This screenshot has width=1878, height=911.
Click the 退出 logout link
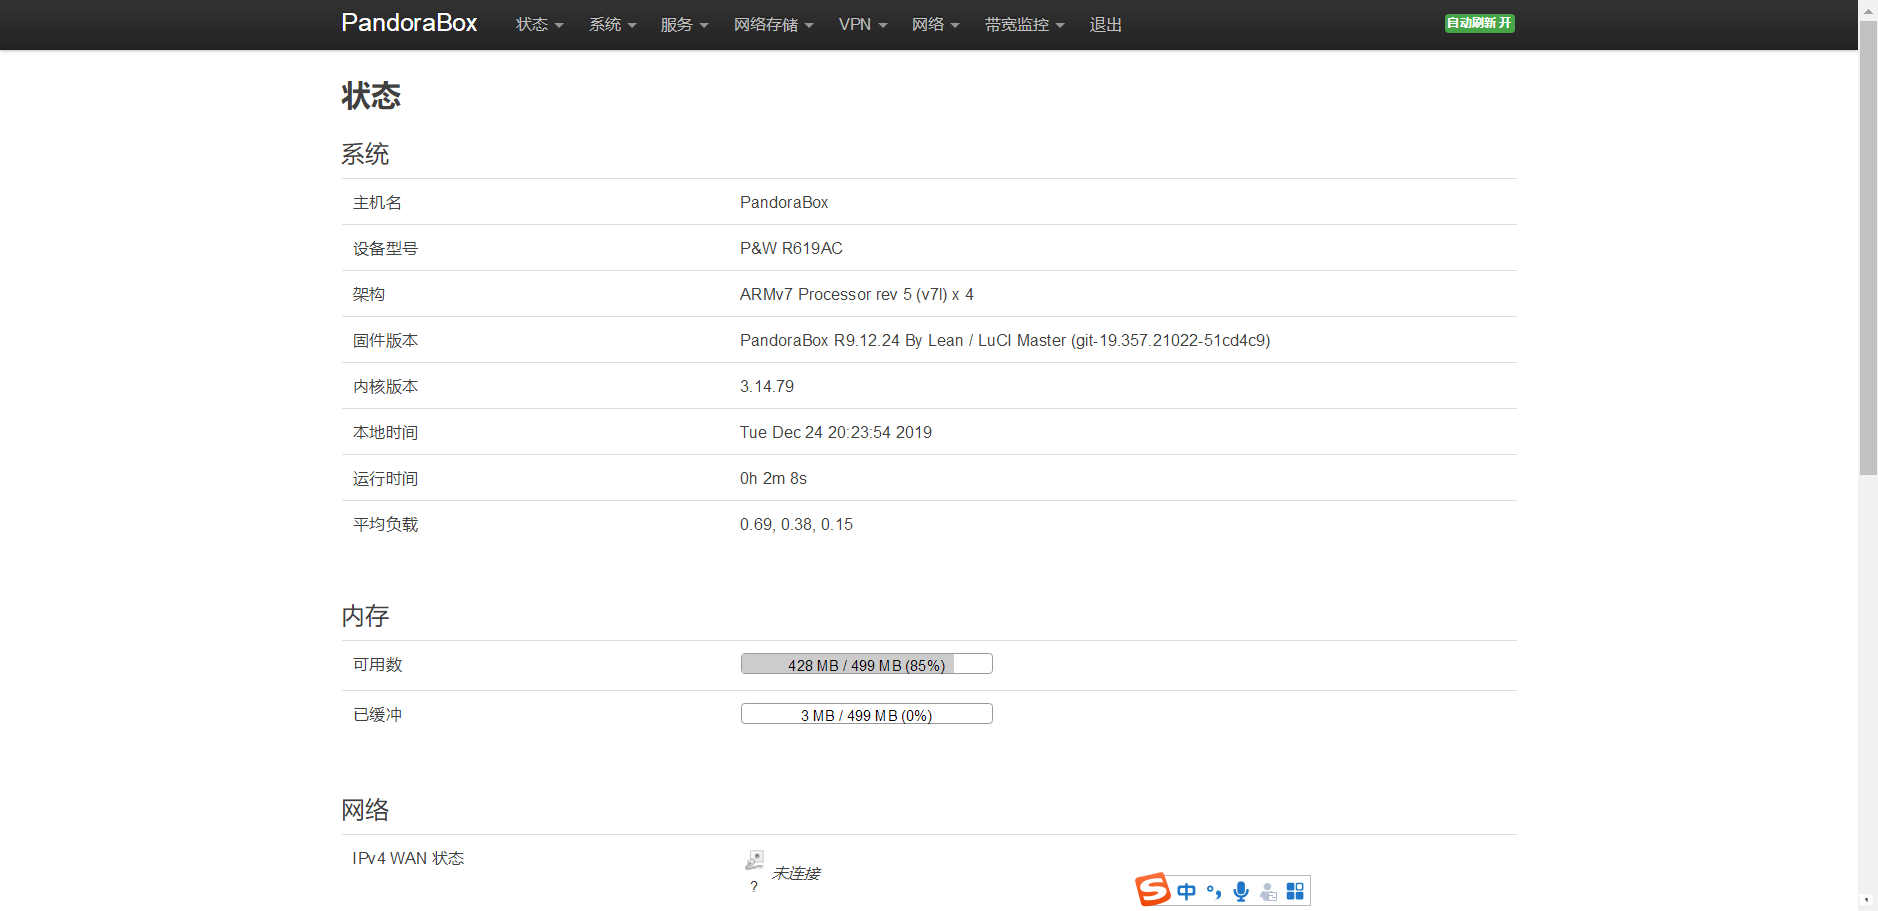point(1105,25)
